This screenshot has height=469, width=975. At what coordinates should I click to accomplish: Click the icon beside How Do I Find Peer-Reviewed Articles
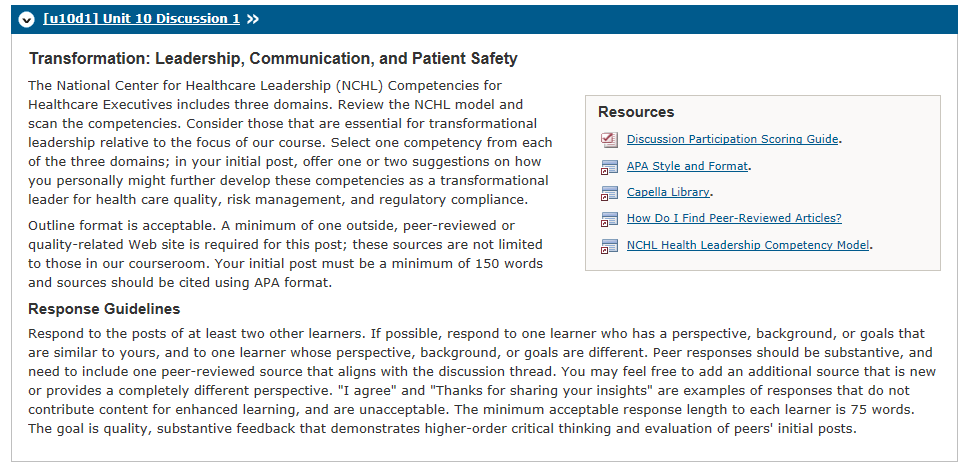609,219
